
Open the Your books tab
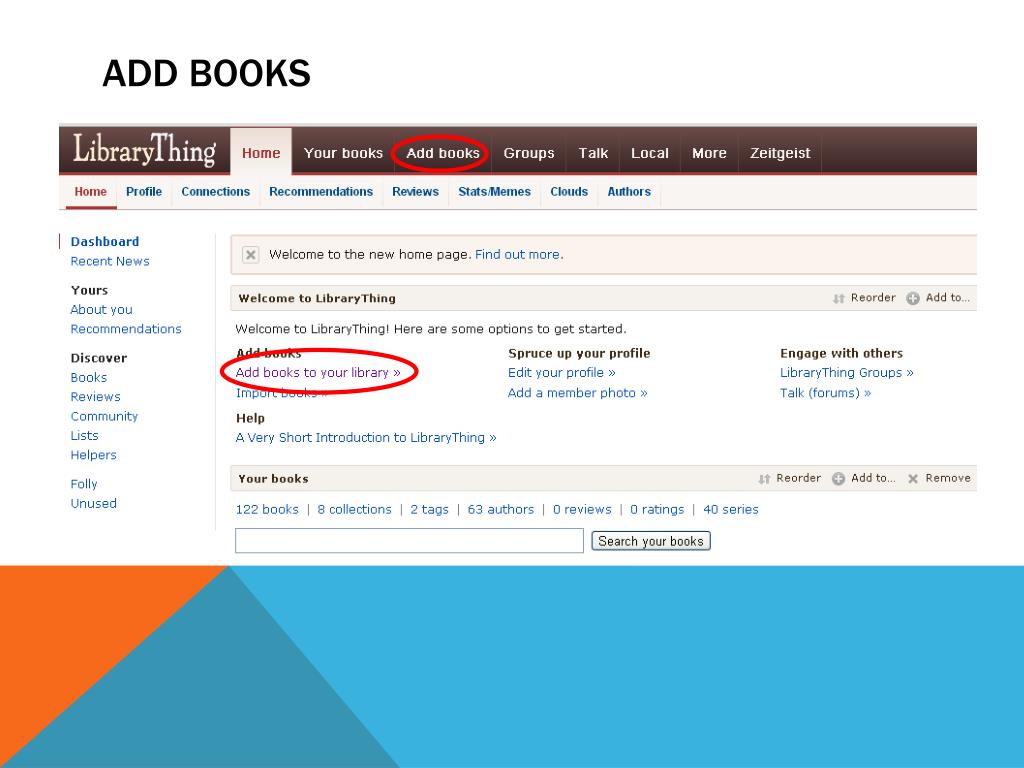[x=344, y=153]
